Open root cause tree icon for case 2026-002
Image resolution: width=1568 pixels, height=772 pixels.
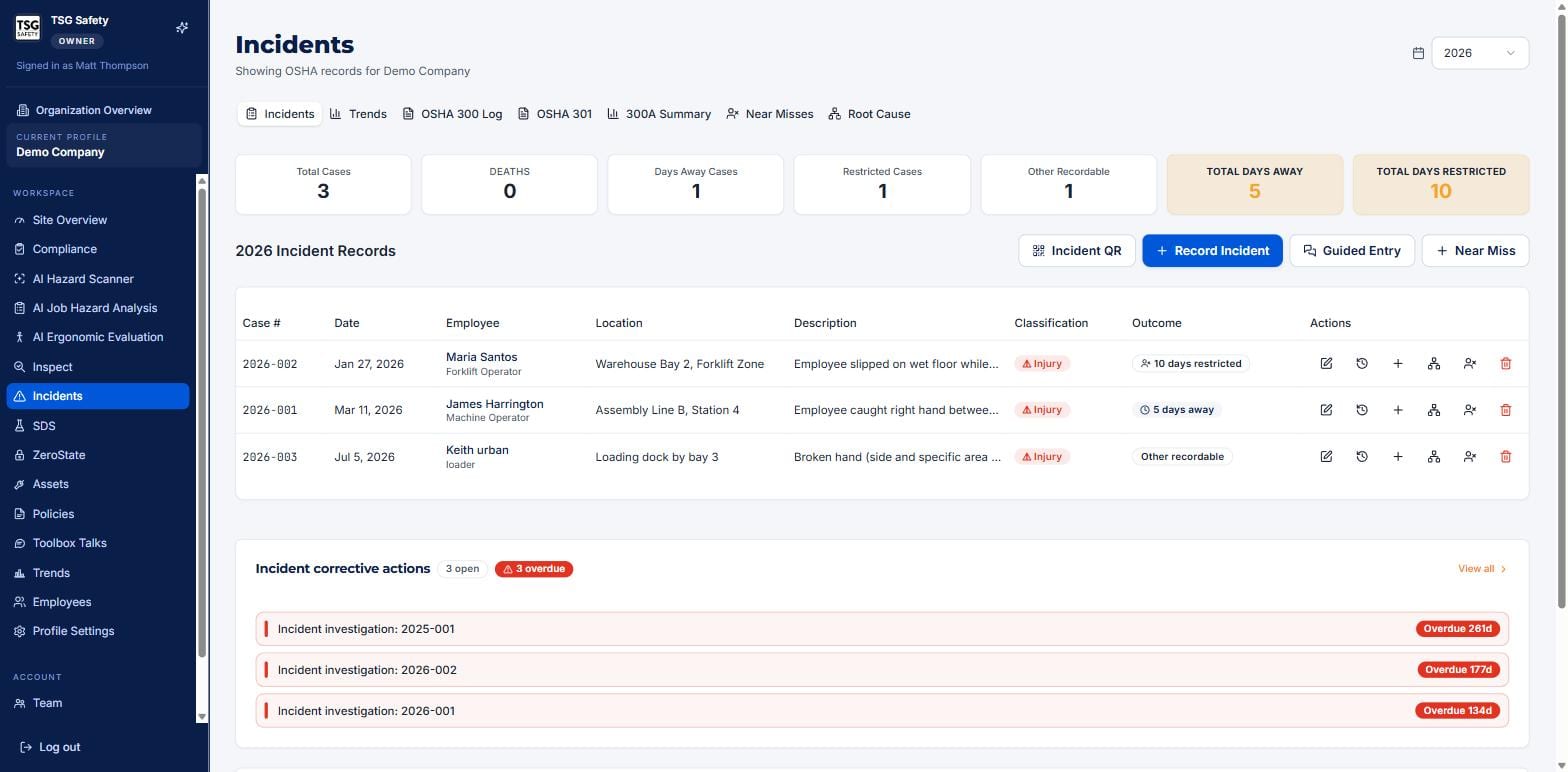click(x=1434, y=364)
